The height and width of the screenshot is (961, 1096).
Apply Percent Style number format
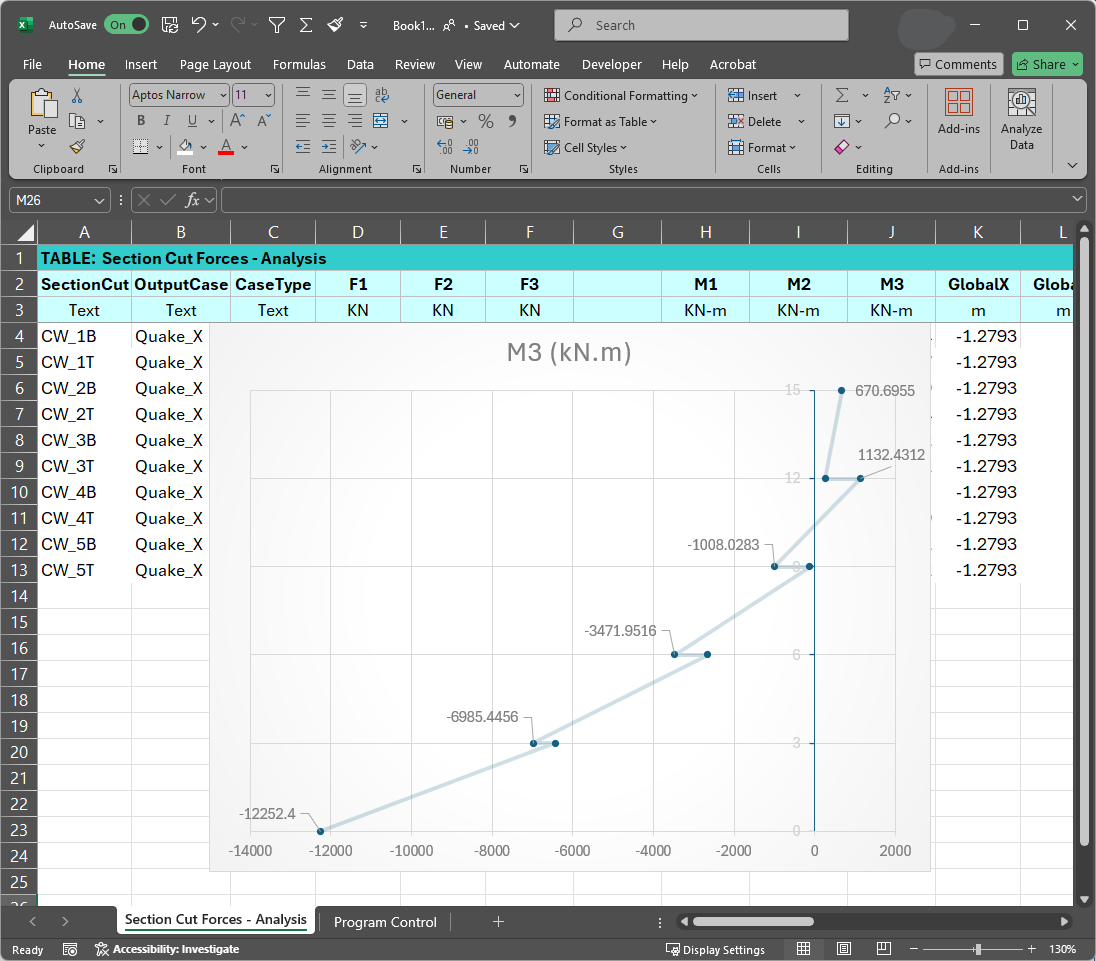(486, 121)
